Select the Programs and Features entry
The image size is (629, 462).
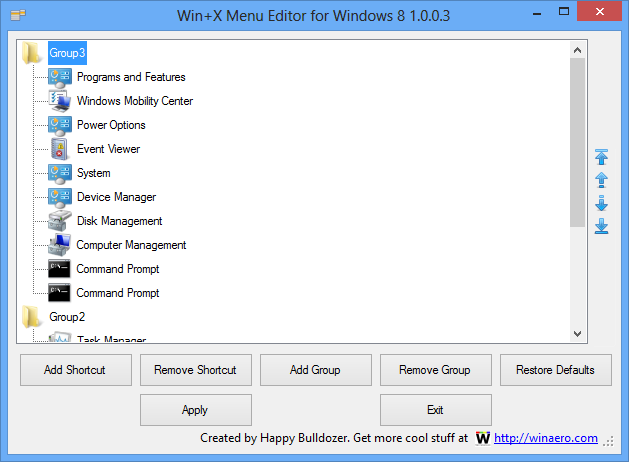131,77
